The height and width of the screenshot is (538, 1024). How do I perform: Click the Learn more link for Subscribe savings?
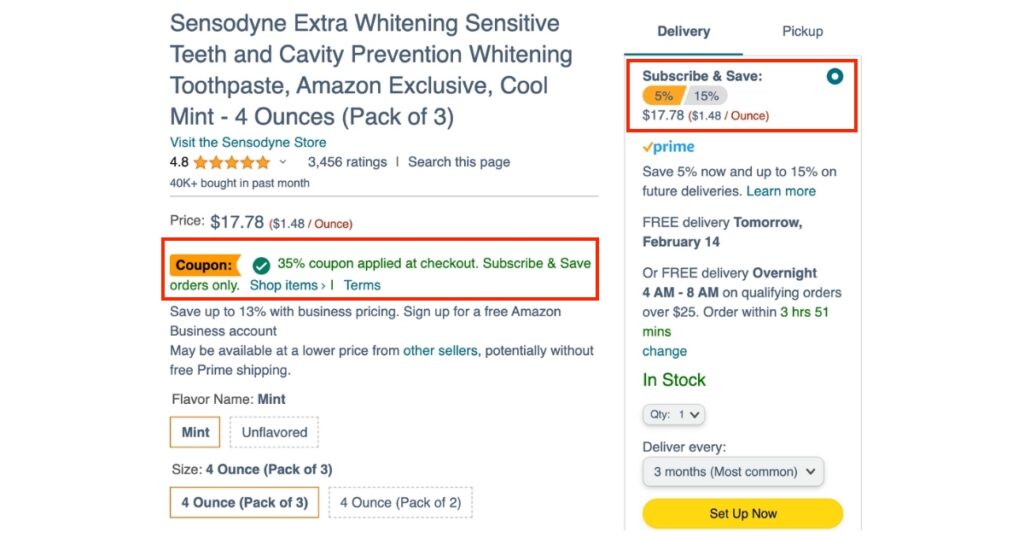(x=781, y=191)
